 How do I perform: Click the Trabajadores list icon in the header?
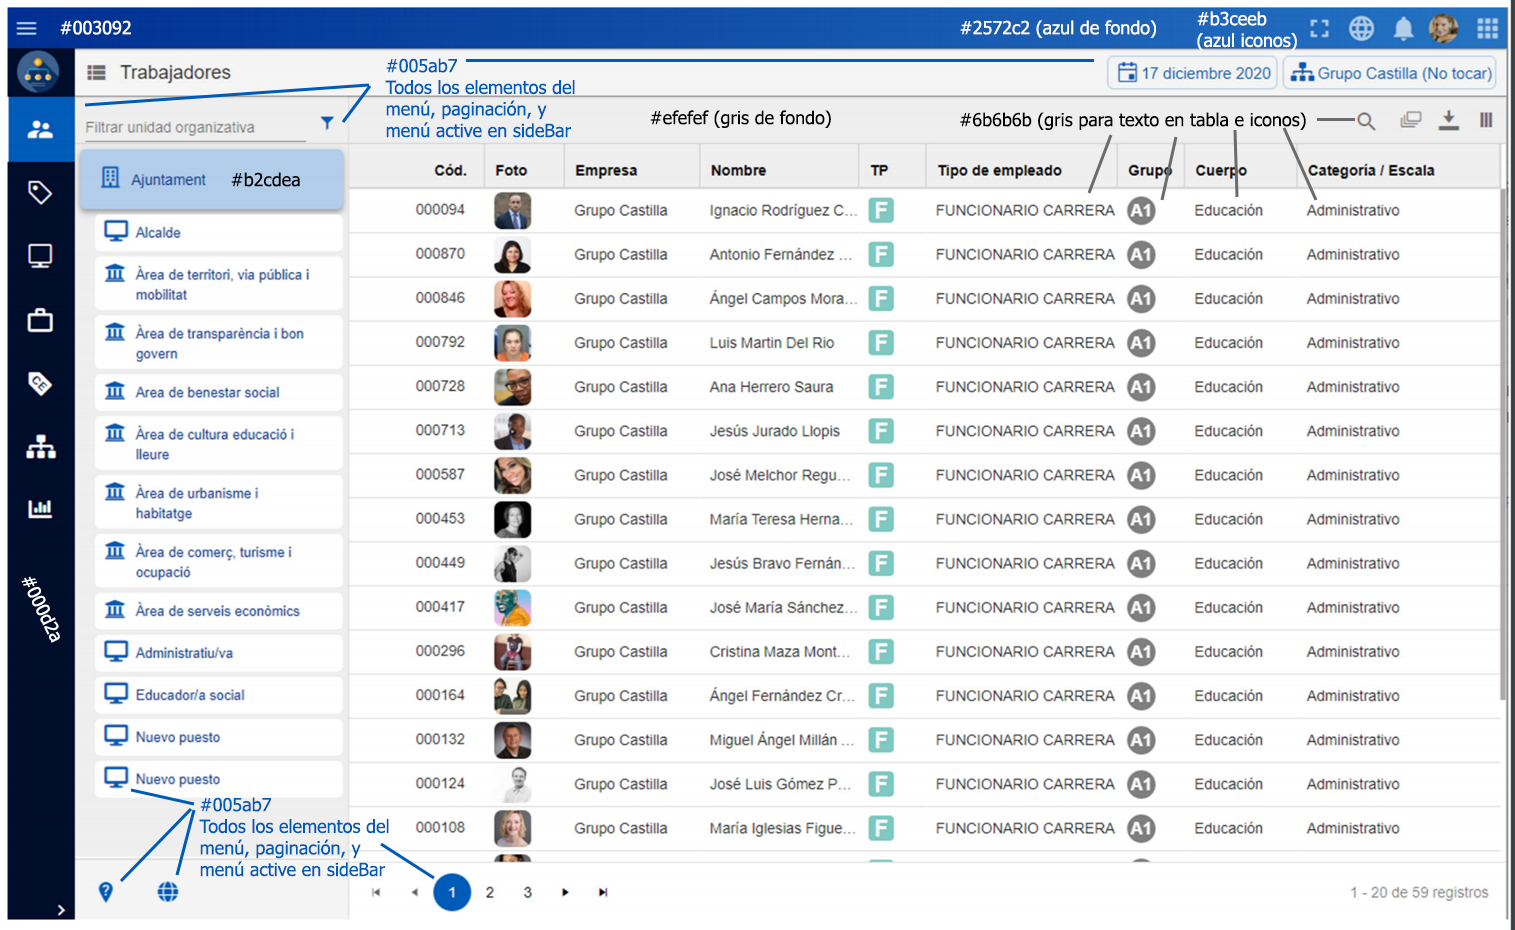[96, 72]
